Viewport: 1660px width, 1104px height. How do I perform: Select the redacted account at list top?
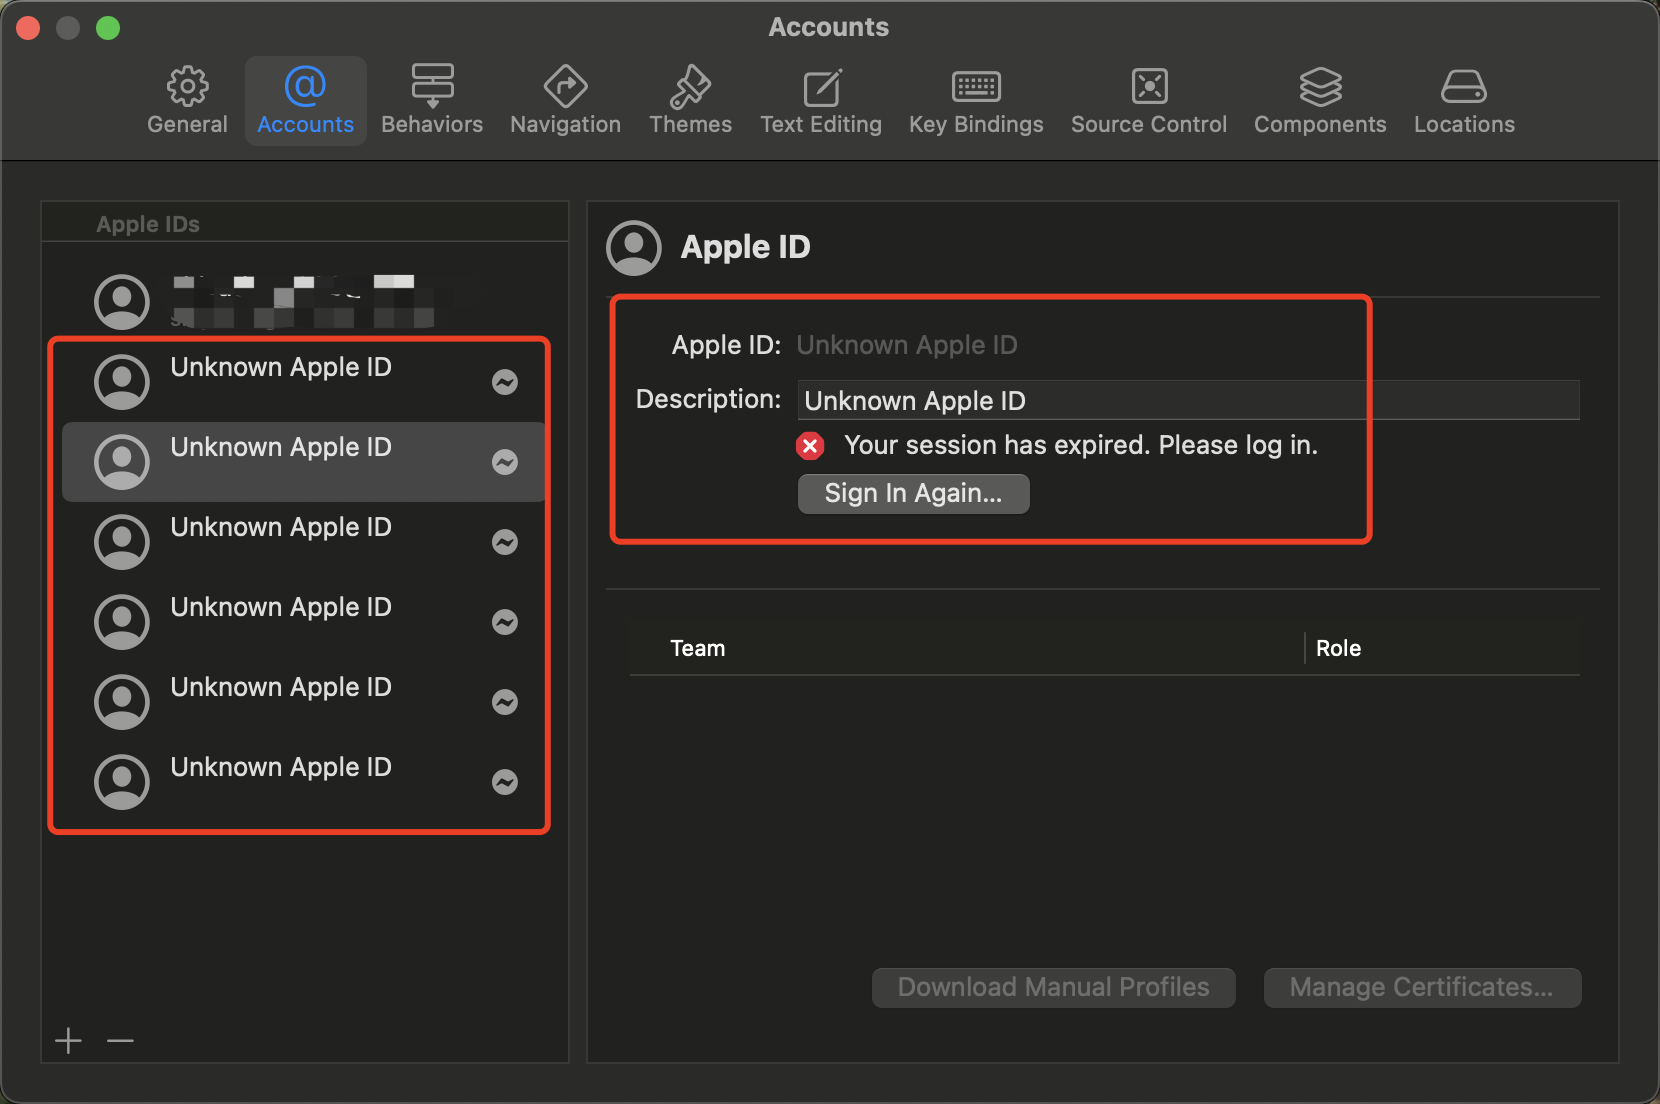(x=303, y=301)
